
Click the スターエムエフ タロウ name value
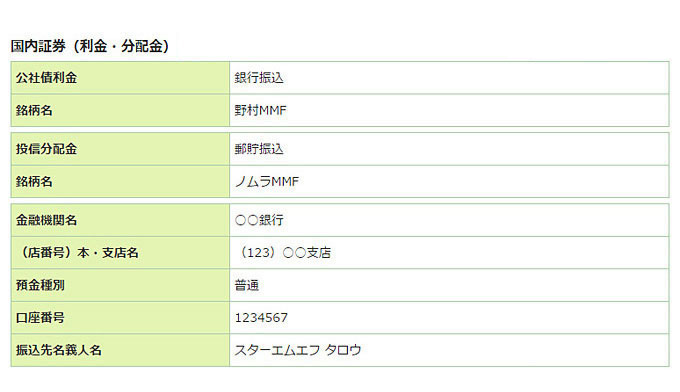pos(298,350)
